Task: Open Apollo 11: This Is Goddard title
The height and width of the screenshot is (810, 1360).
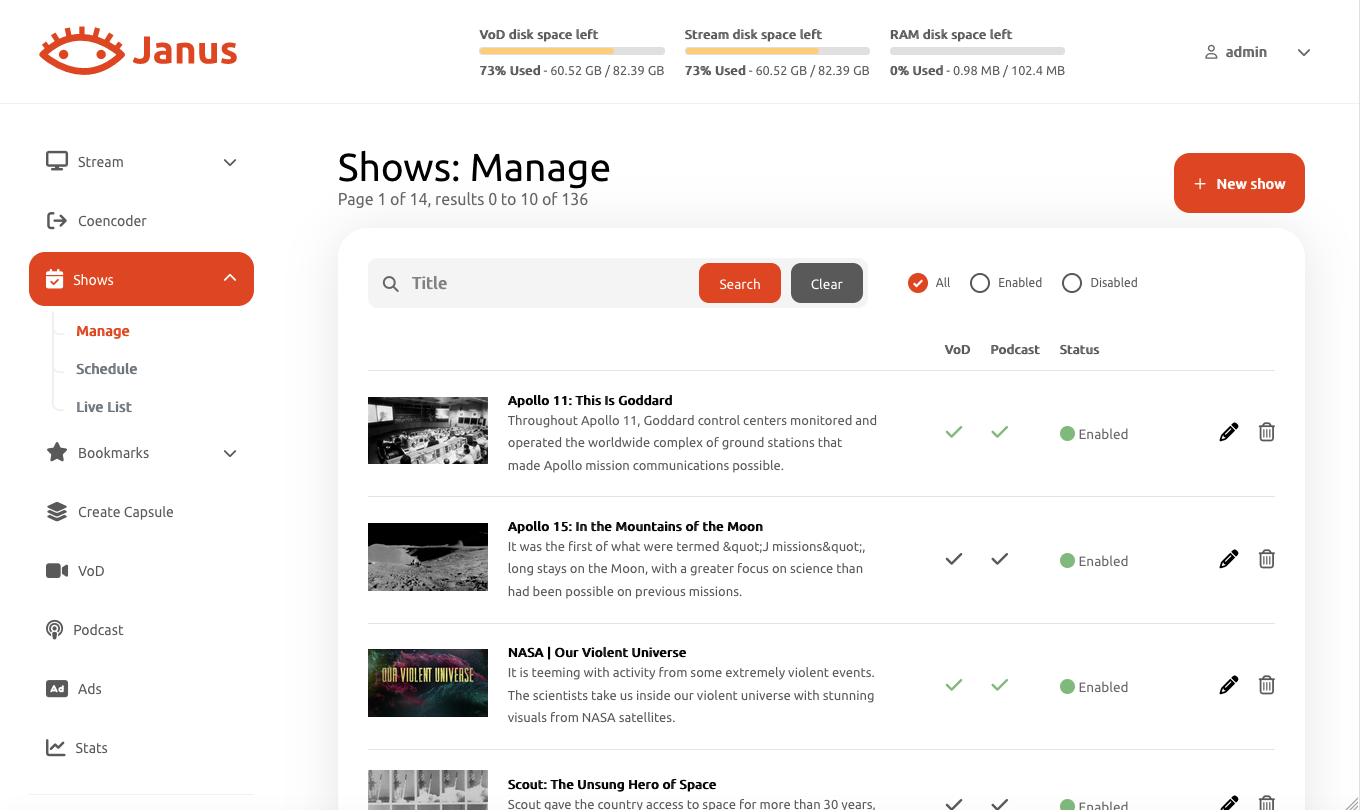Action: 590,400
